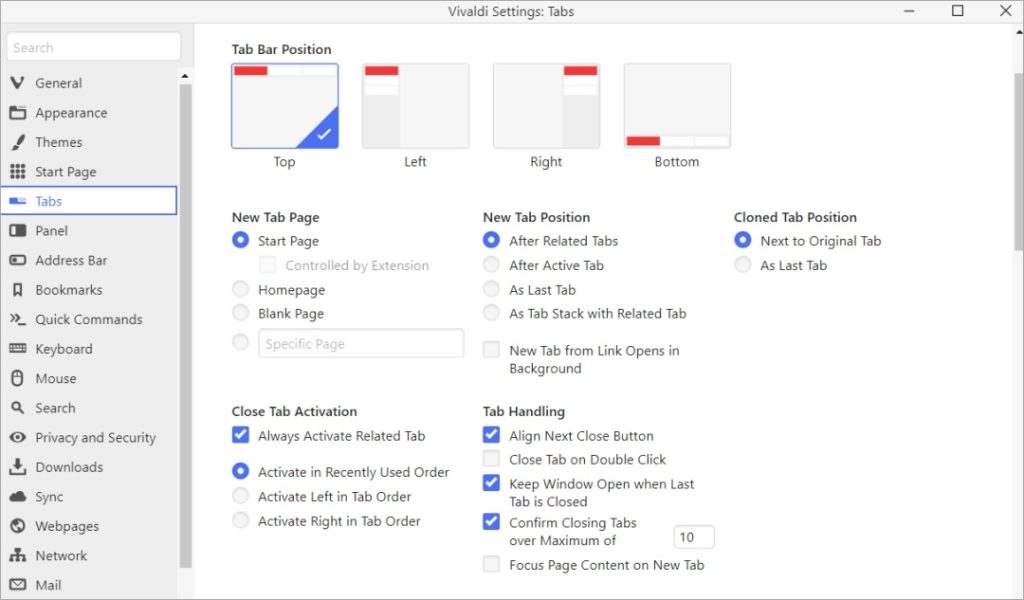This screenshot has width=1024, height=600.
Task: Click the Privacy and Security eye icon
Action: point(18,437)
